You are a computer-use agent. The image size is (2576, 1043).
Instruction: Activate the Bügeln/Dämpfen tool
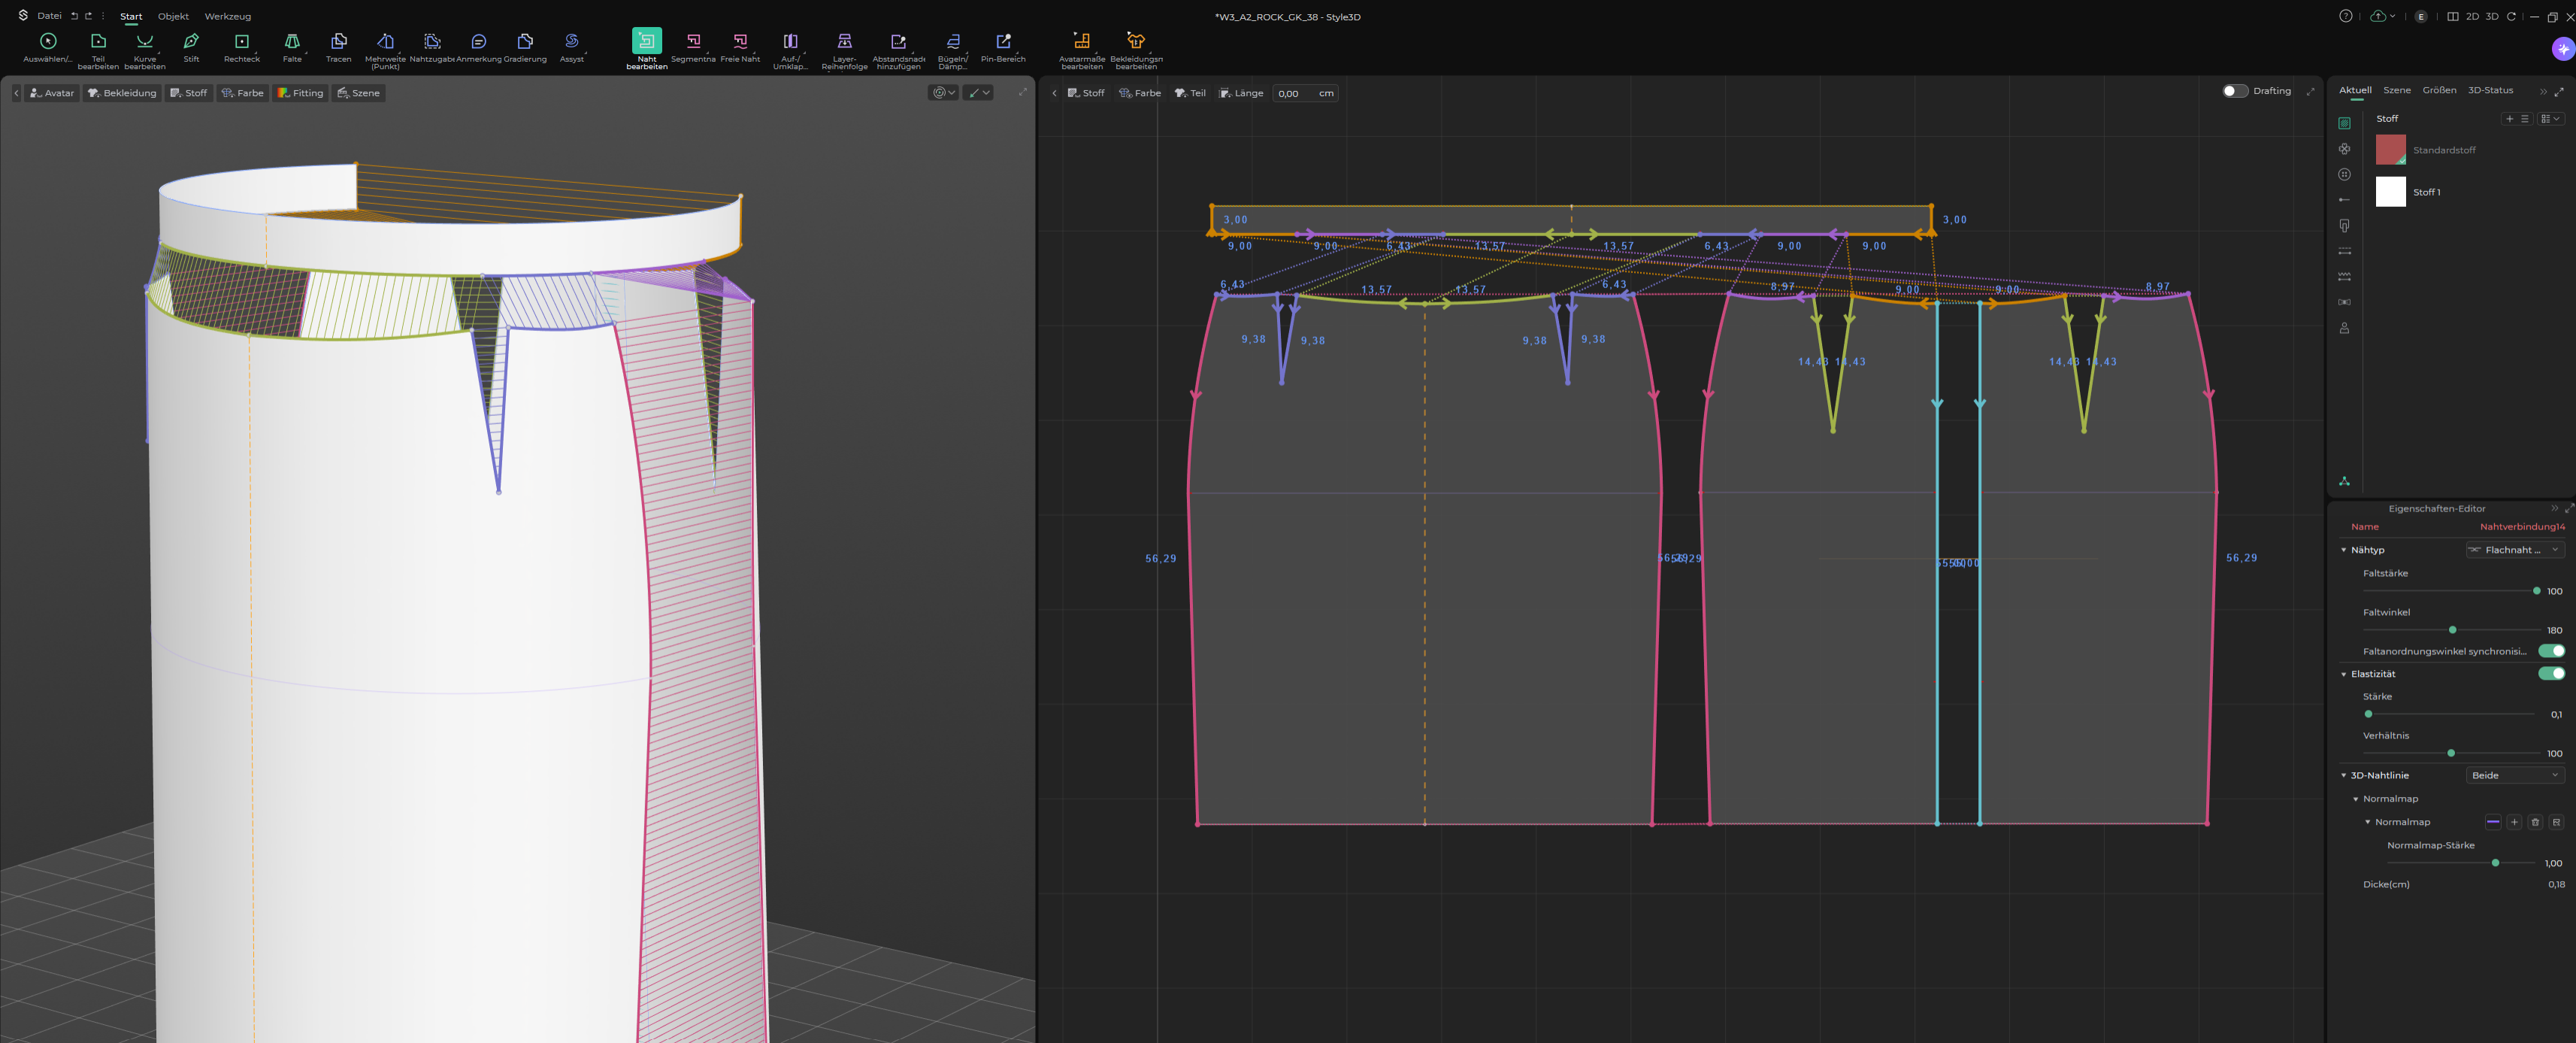click(952, 49)
